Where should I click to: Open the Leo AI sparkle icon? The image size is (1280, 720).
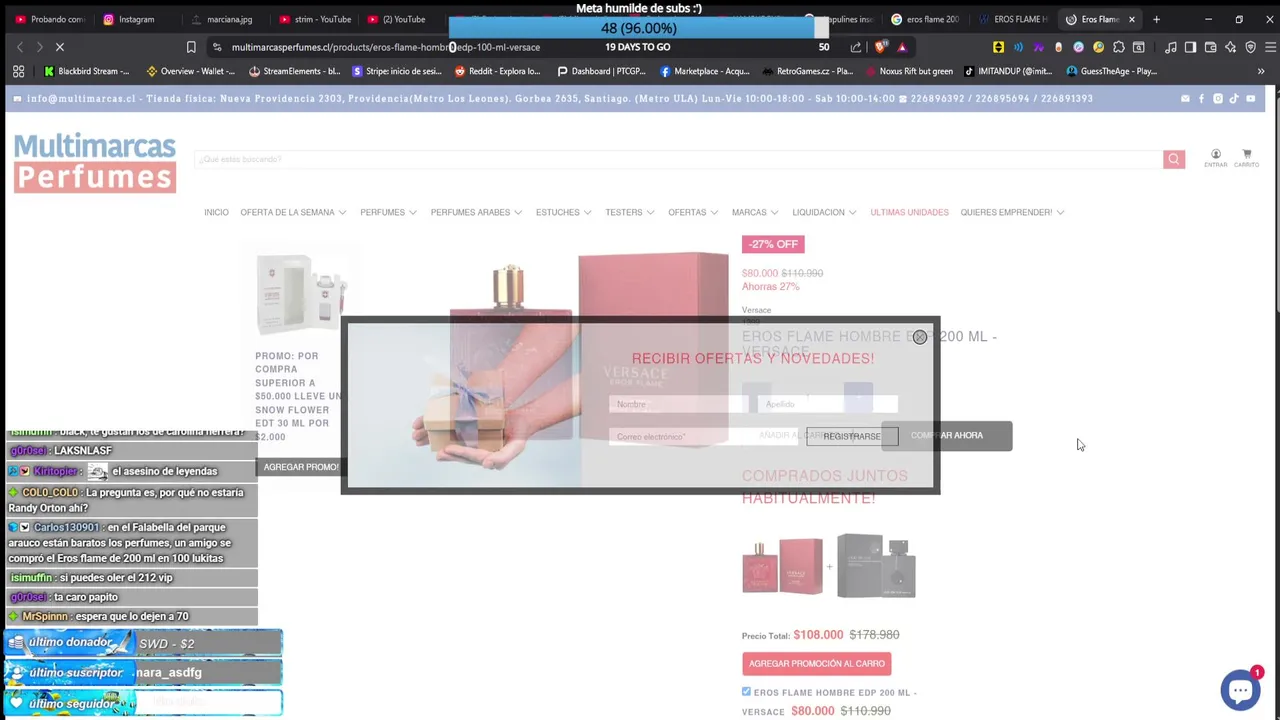pos(1230,47)
